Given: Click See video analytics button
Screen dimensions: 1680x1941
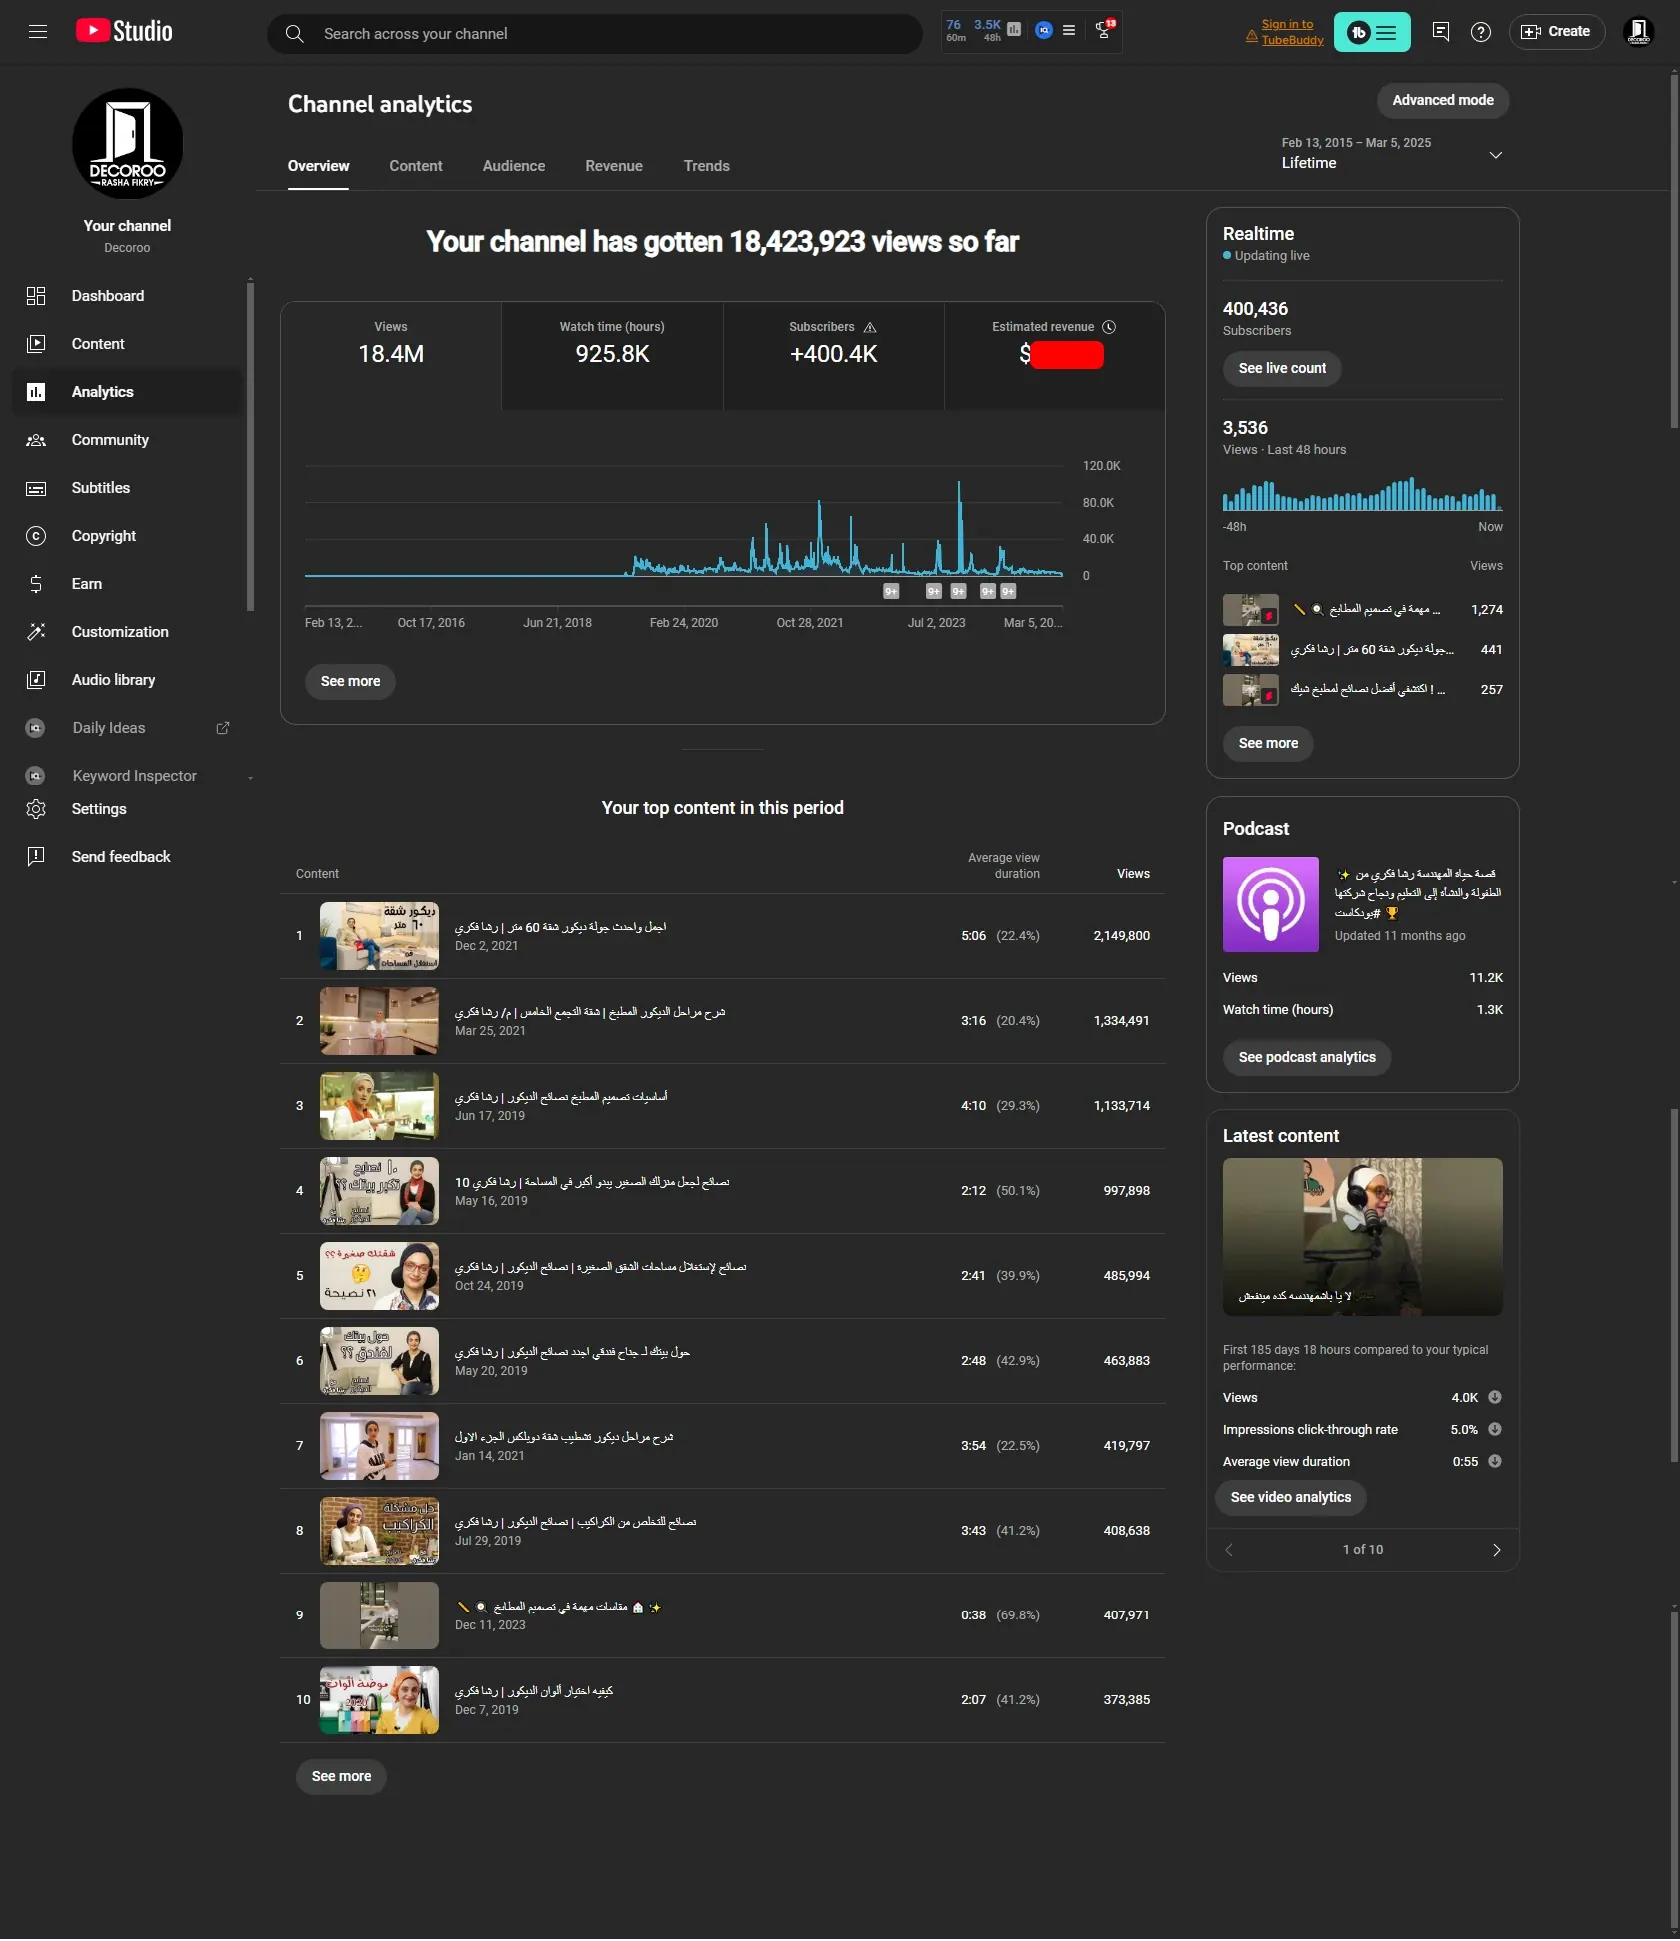Looking at the screenshot, I should pos(1291,1497).
